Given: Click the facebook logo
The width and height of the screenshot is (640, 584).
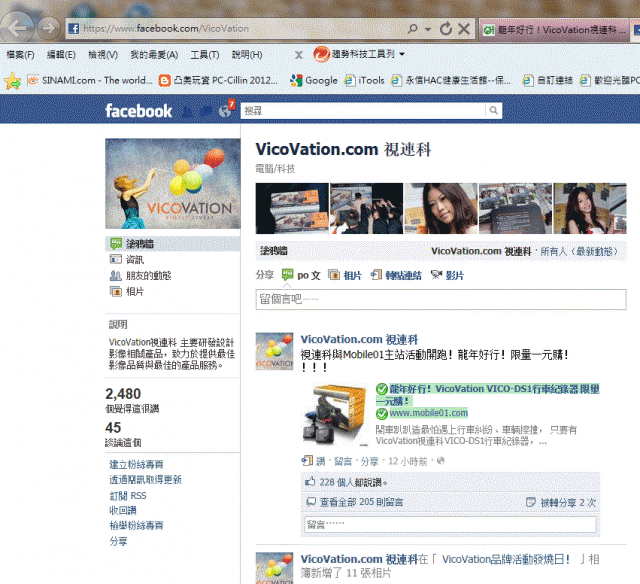Looking at the screenshot, I should [x=139, y=111].
